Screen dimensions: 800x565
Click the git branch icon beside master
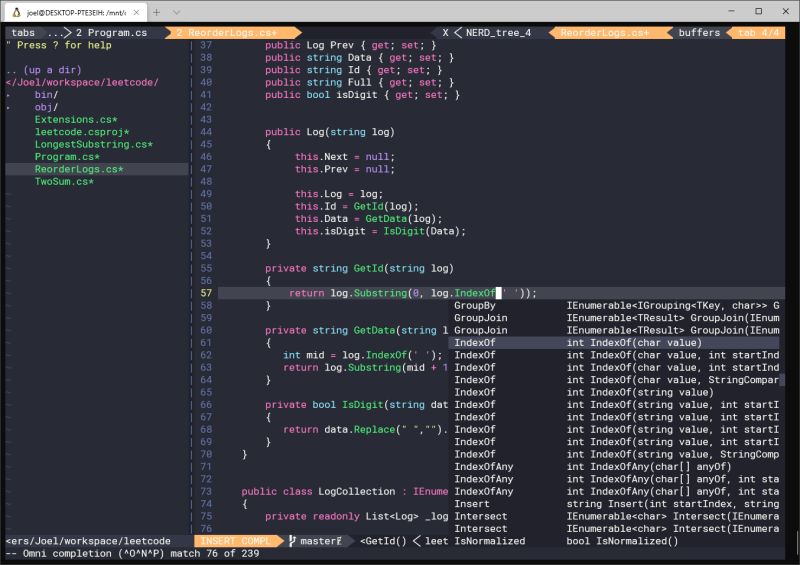(292, 541)
